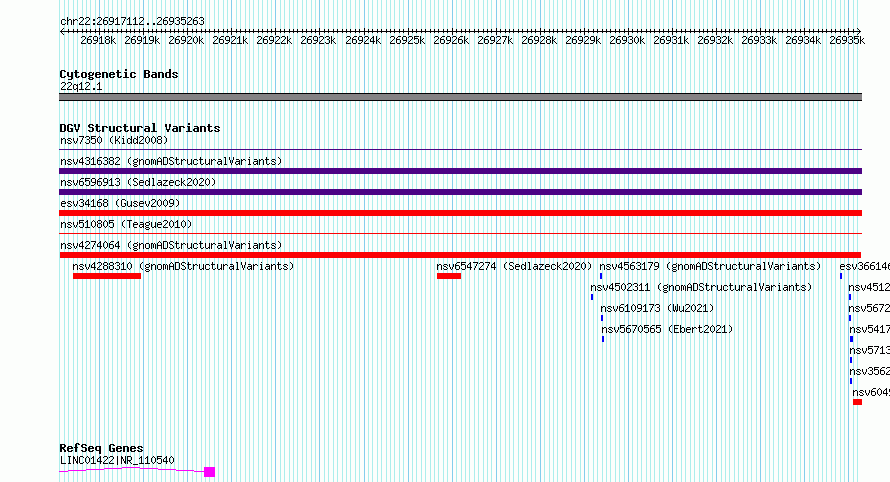Open the nsv5670565 (Ebert2021) label
Screen dimensions: 890x482
[668, 329]
